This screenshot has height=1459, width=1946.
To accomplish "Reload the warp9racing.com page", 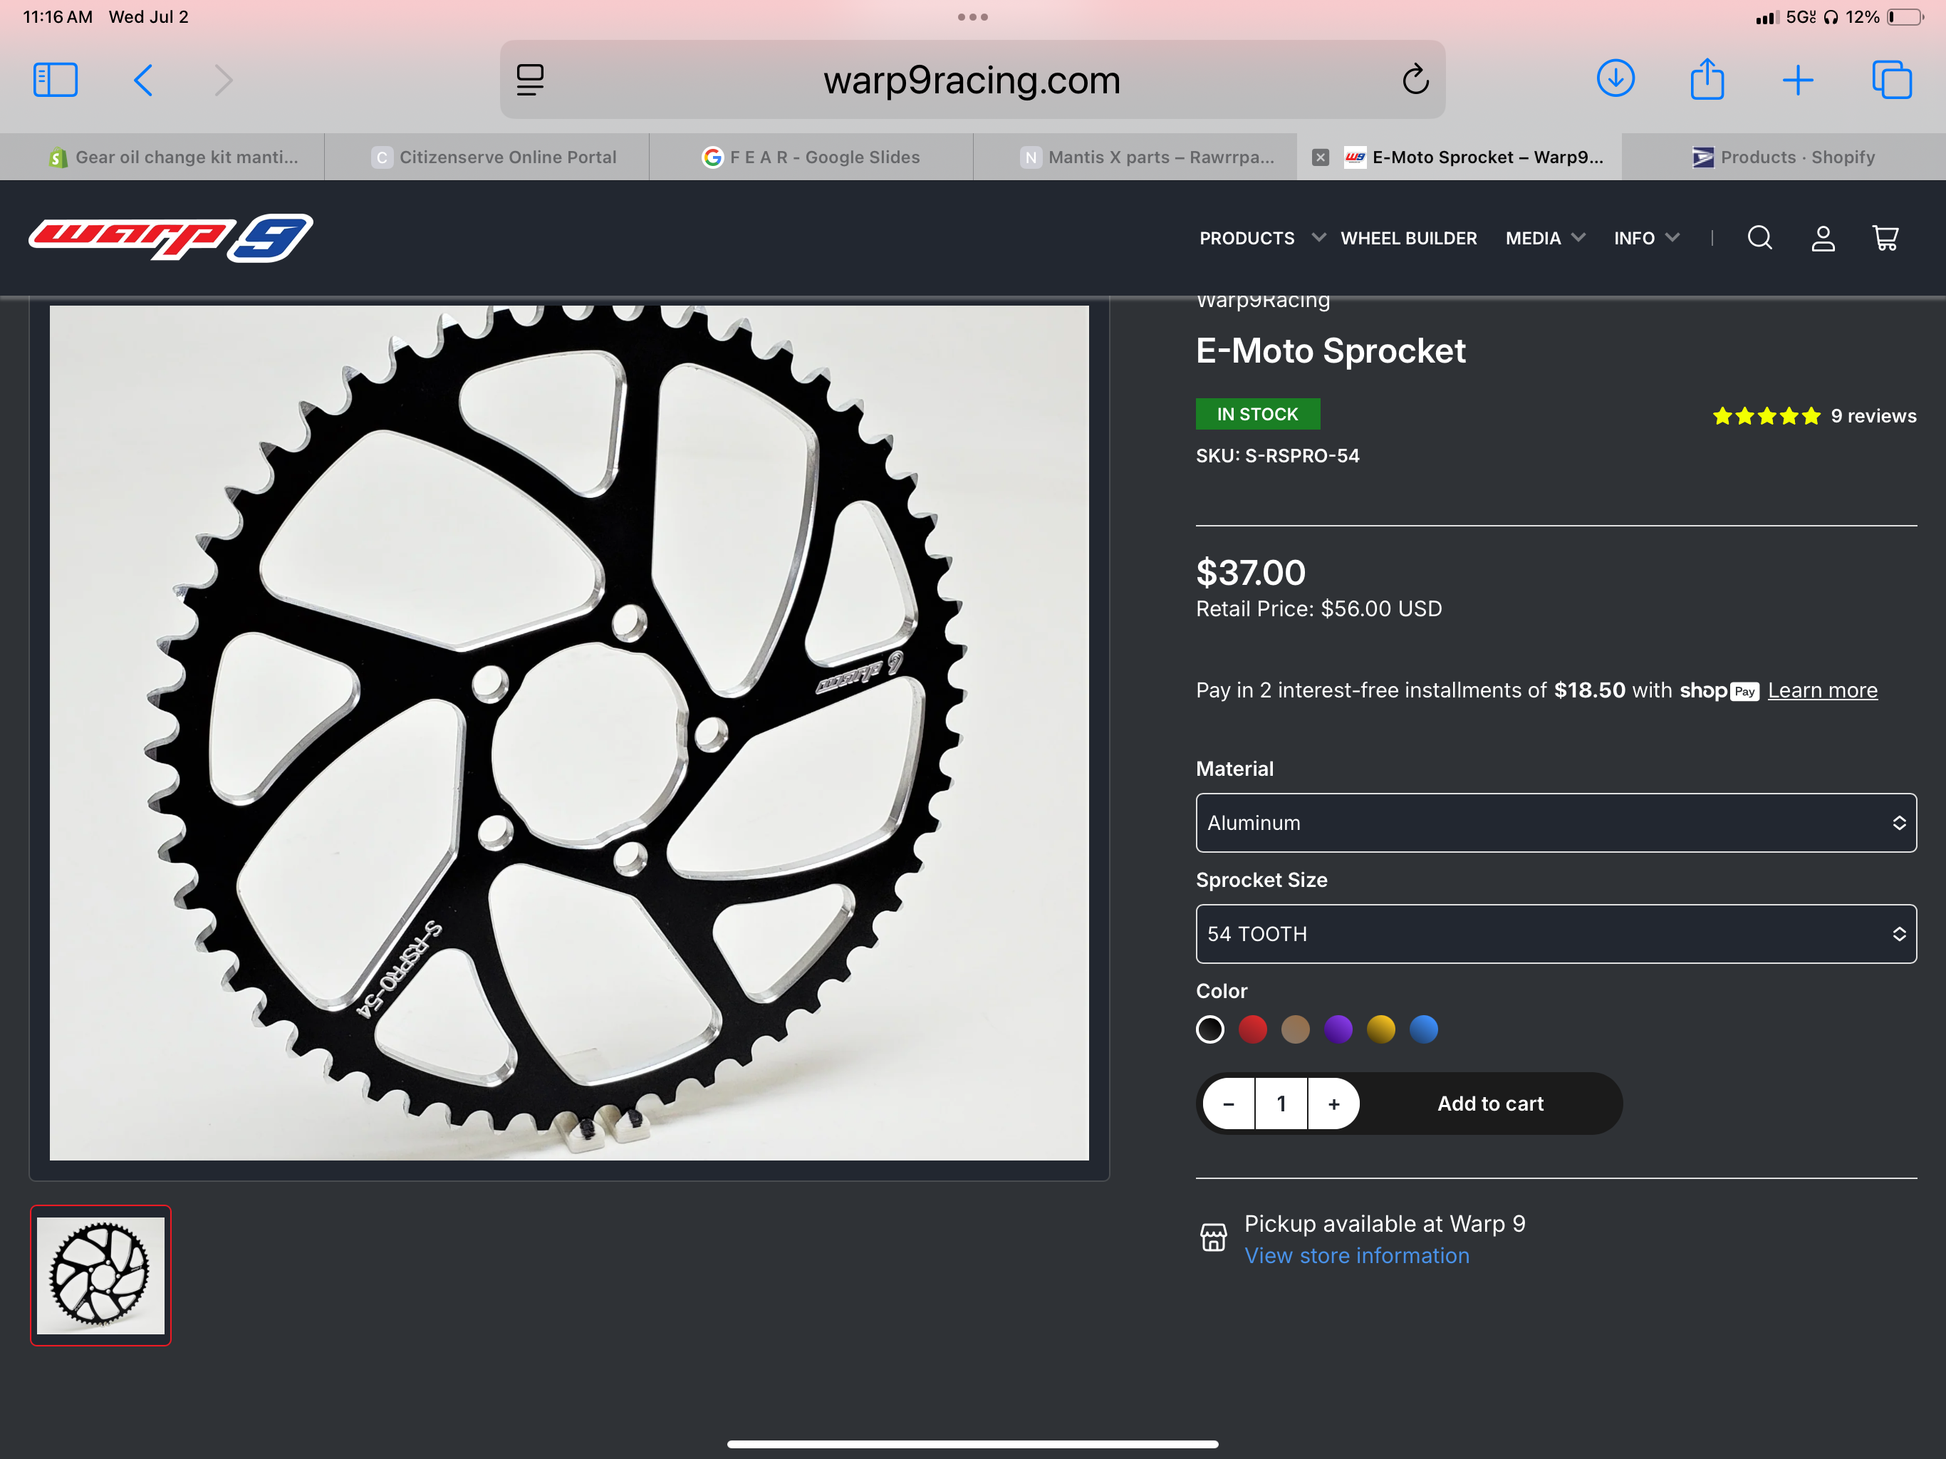I will 1415,80.
